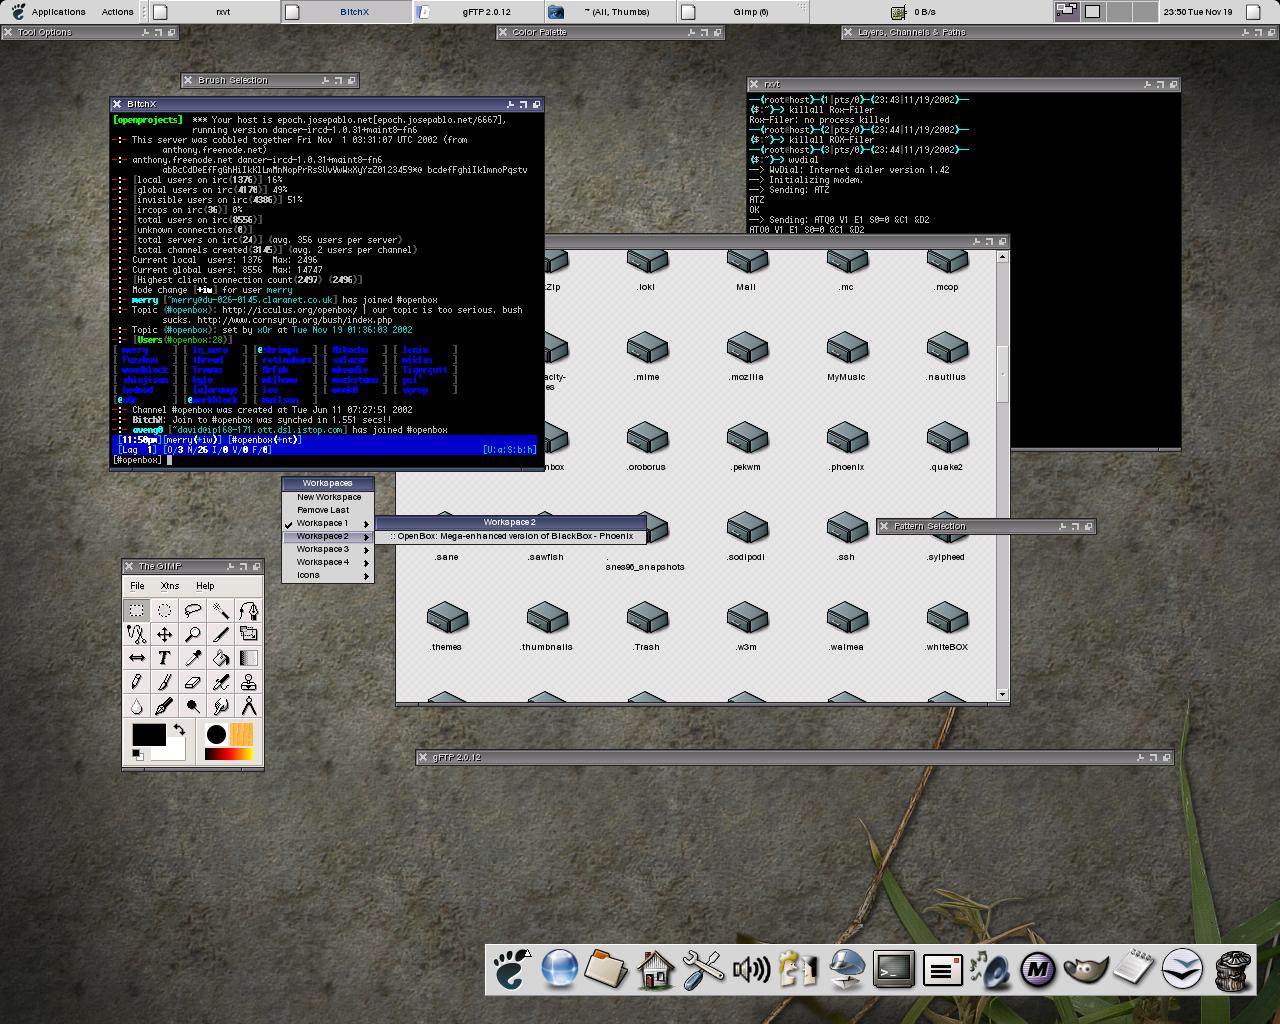
Task: Select the Convolve blur droplet tool
Action: (x=137, y=706)
